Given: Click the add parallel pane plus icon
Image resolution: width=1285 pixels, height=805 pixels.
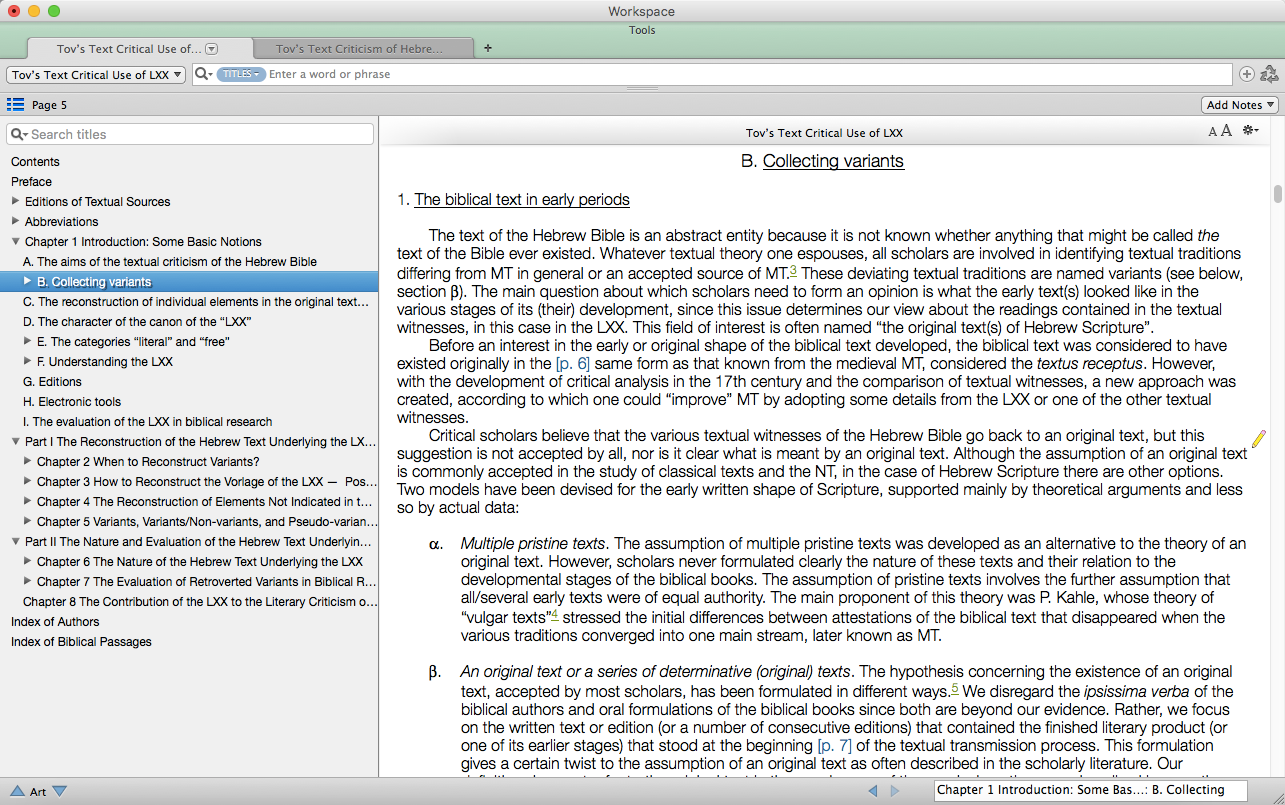Looking at the screenshot, I should (x=1246, y=74).
